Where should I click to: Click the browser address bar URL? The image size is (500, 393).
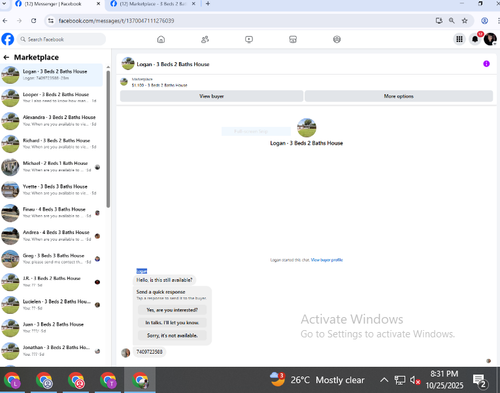[116, 21]
